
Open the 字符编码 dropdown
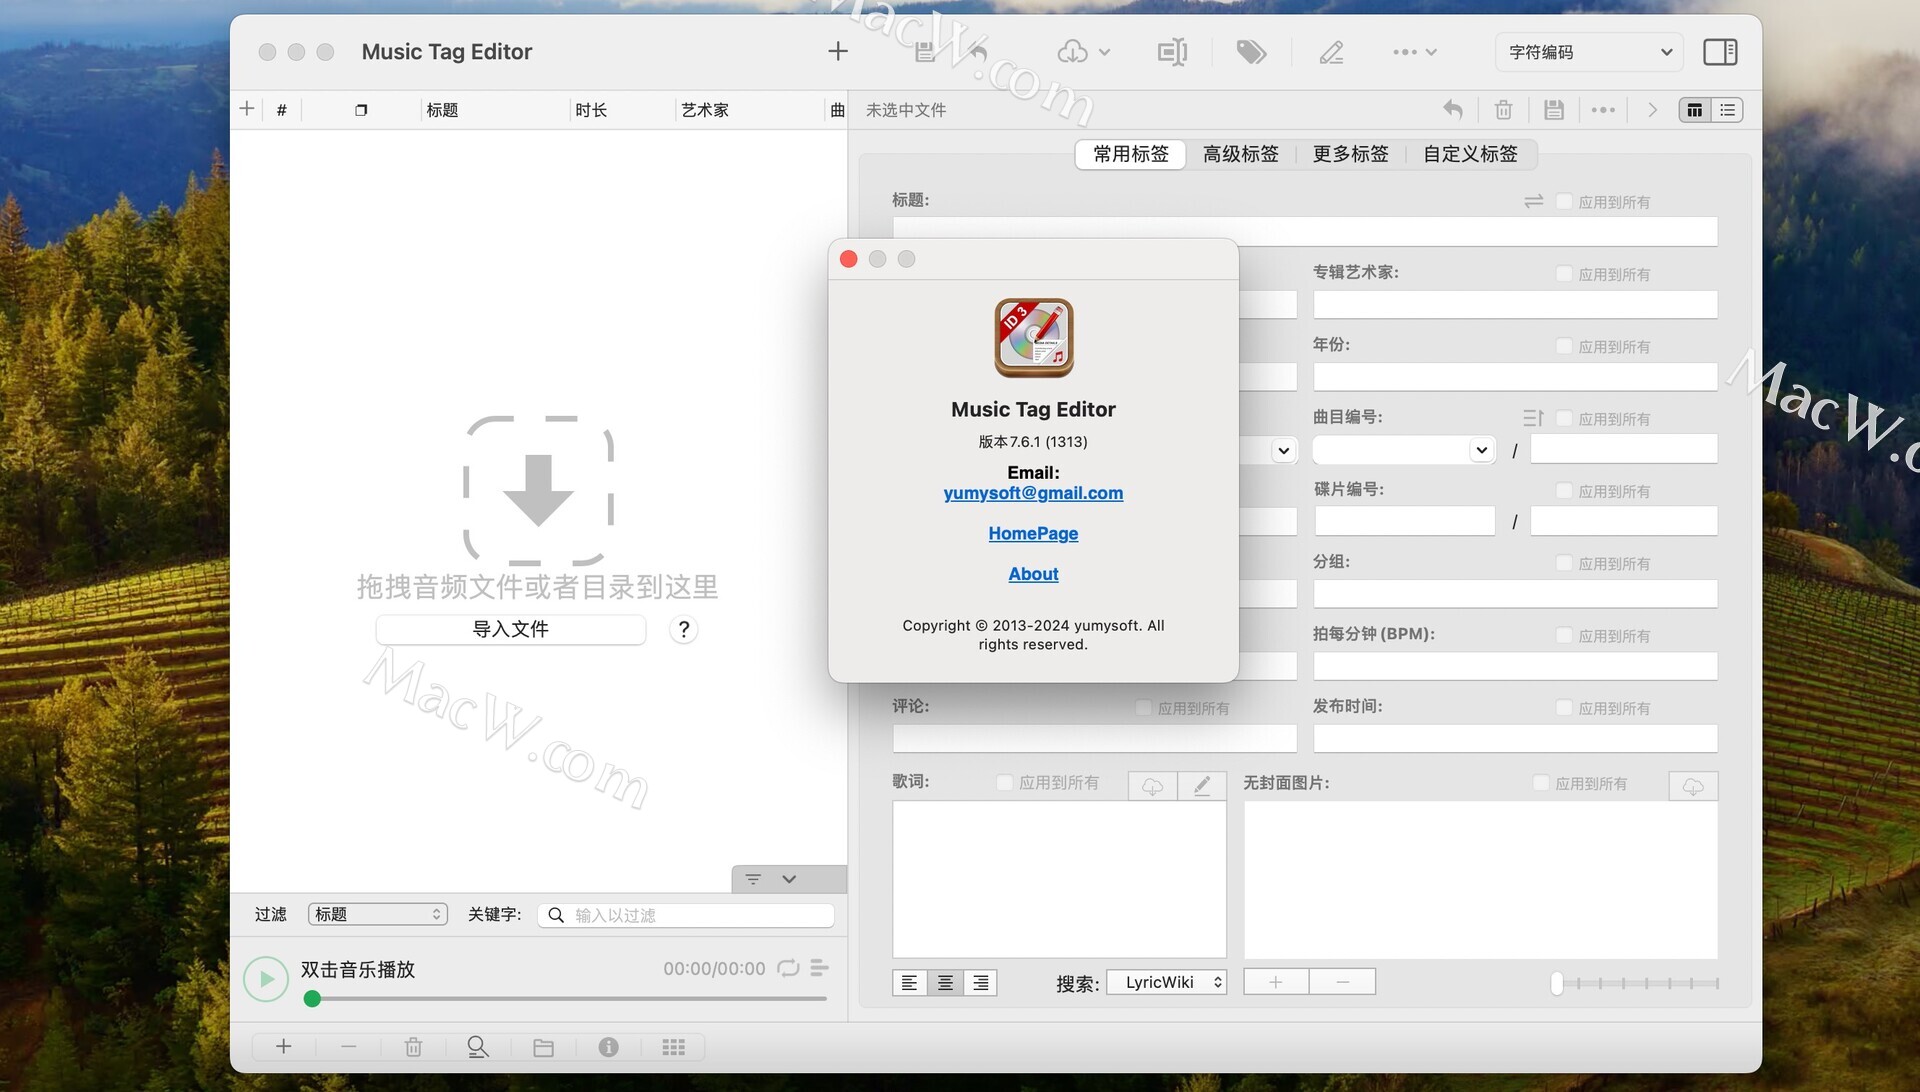(1589, 52)
